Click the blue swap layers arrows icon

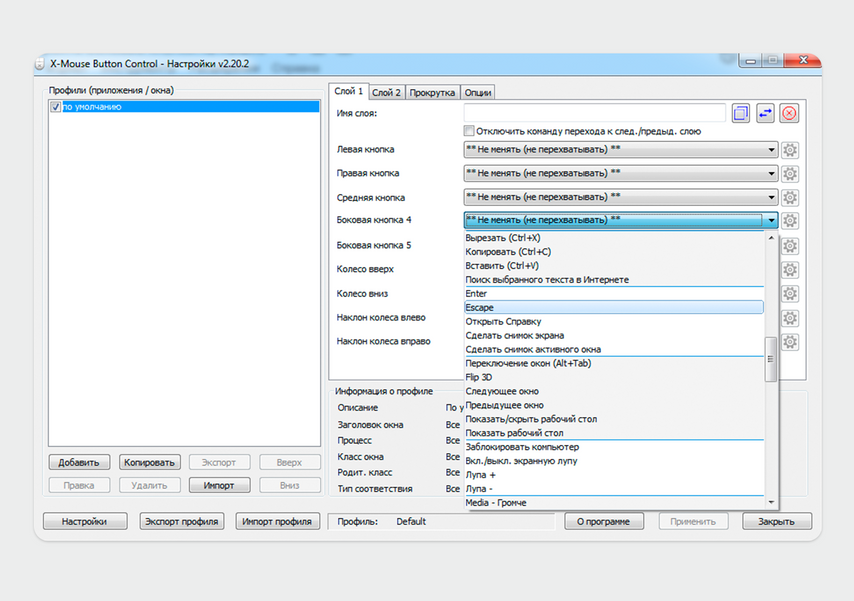point(765,113)
